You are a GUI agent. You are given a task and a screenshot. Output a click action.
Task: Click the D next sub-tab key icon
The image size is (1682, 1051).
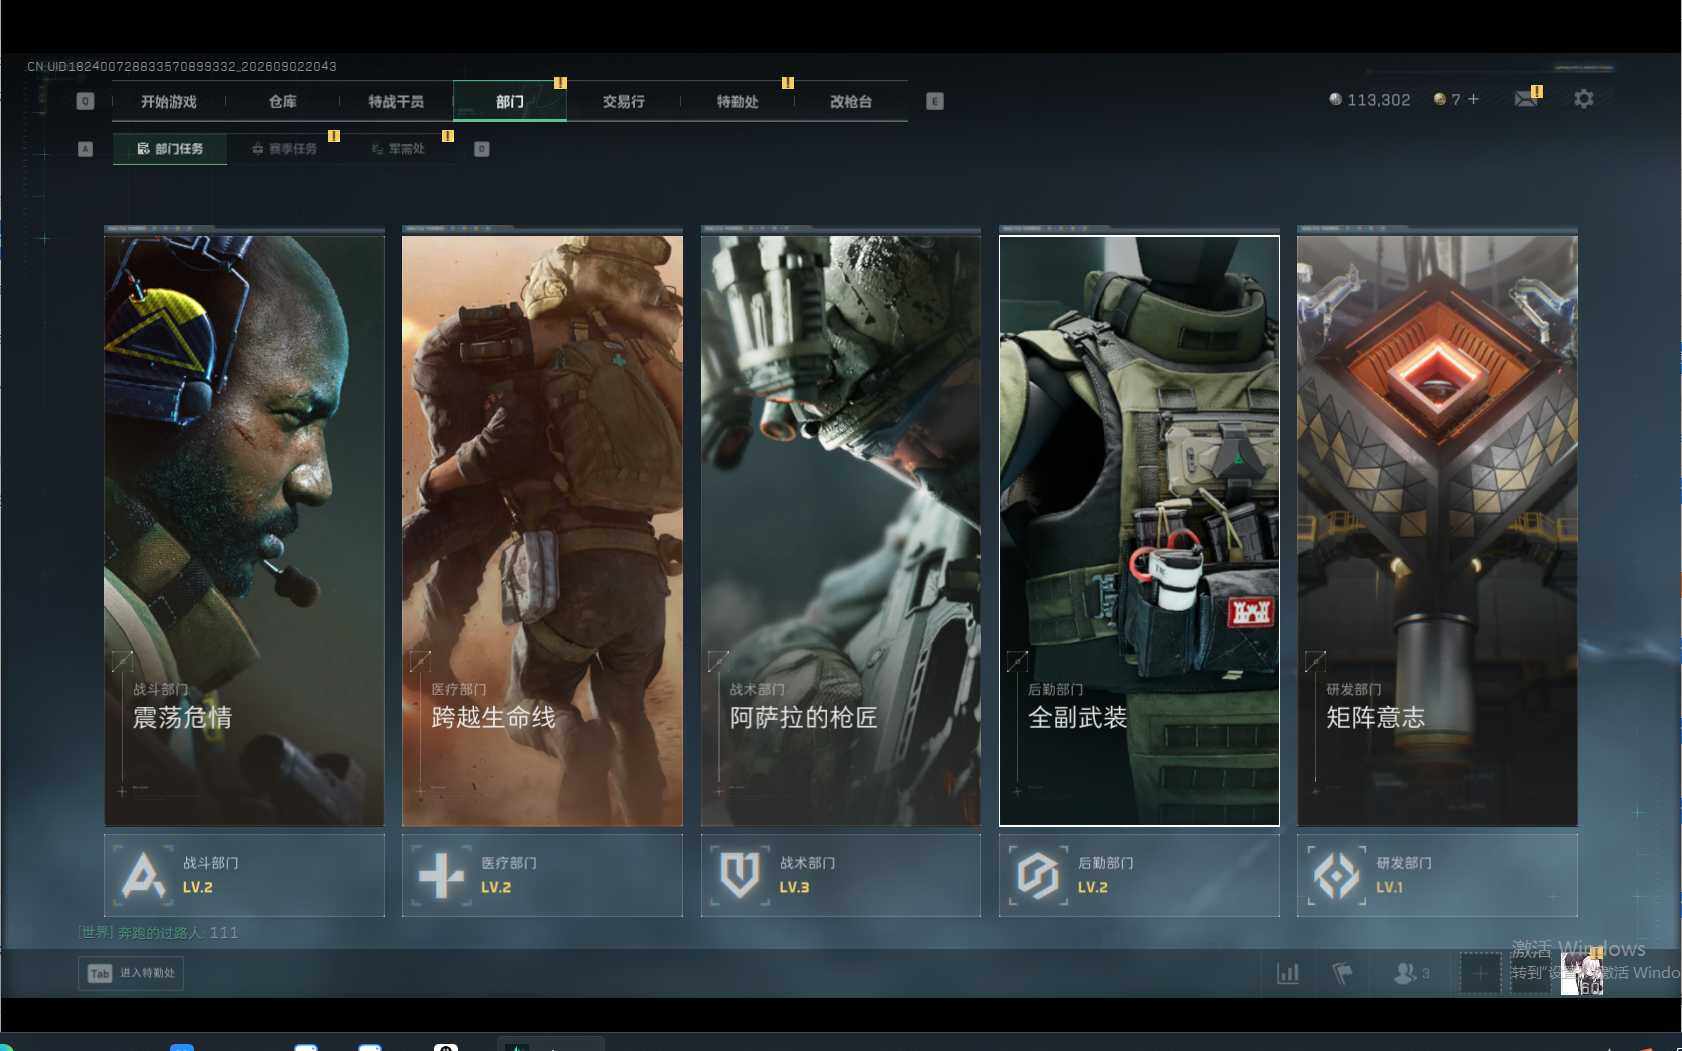[482, 149]
